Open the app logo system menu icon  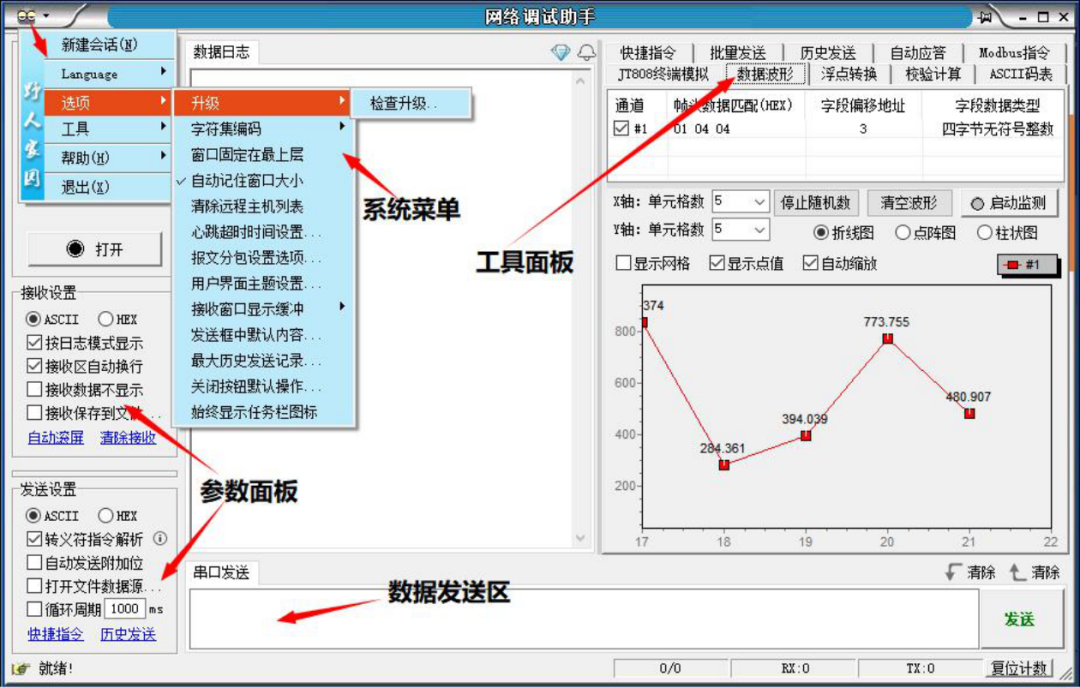[26, 15]
